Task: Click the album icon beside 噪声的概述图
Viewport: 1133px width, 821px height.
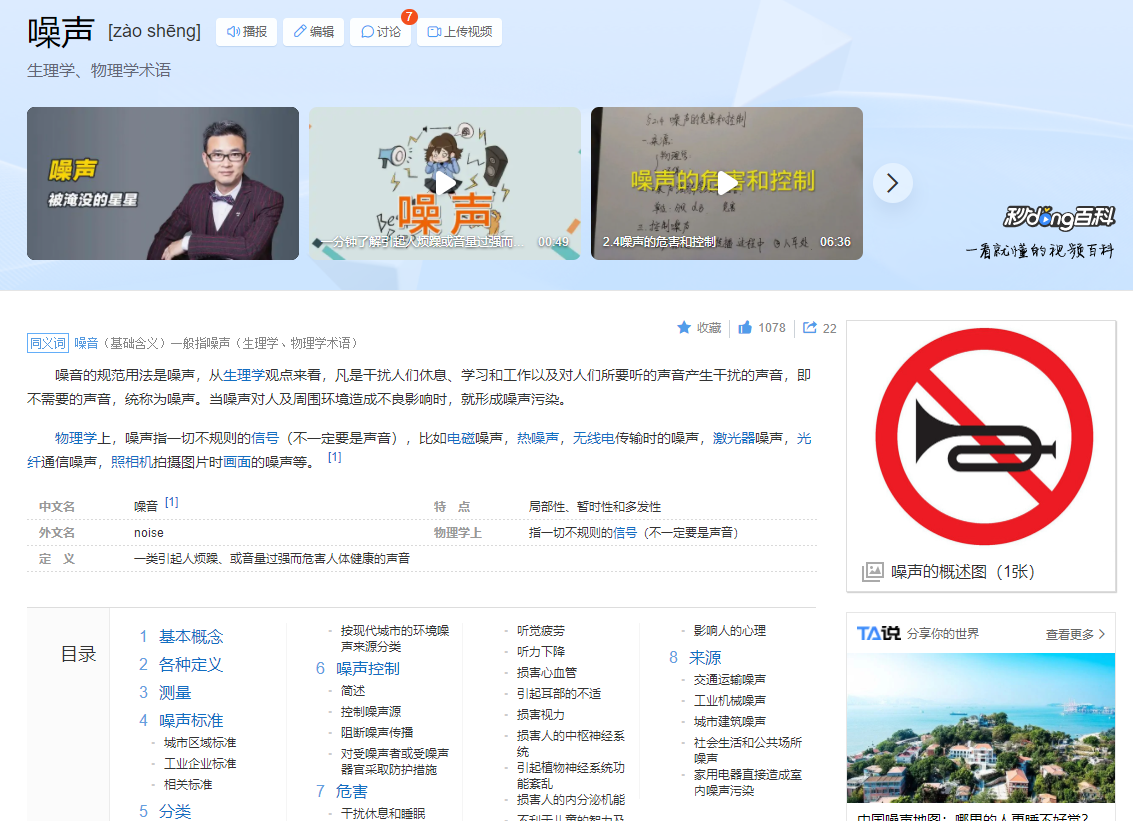Action: [872, 572]
